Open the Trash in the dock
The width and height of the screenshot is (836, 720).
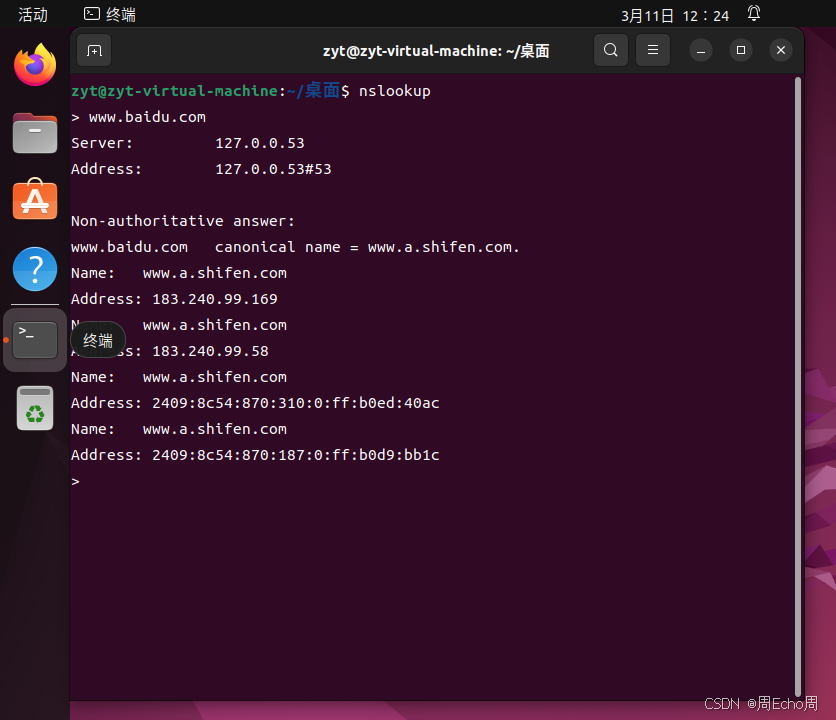[35, 408]
